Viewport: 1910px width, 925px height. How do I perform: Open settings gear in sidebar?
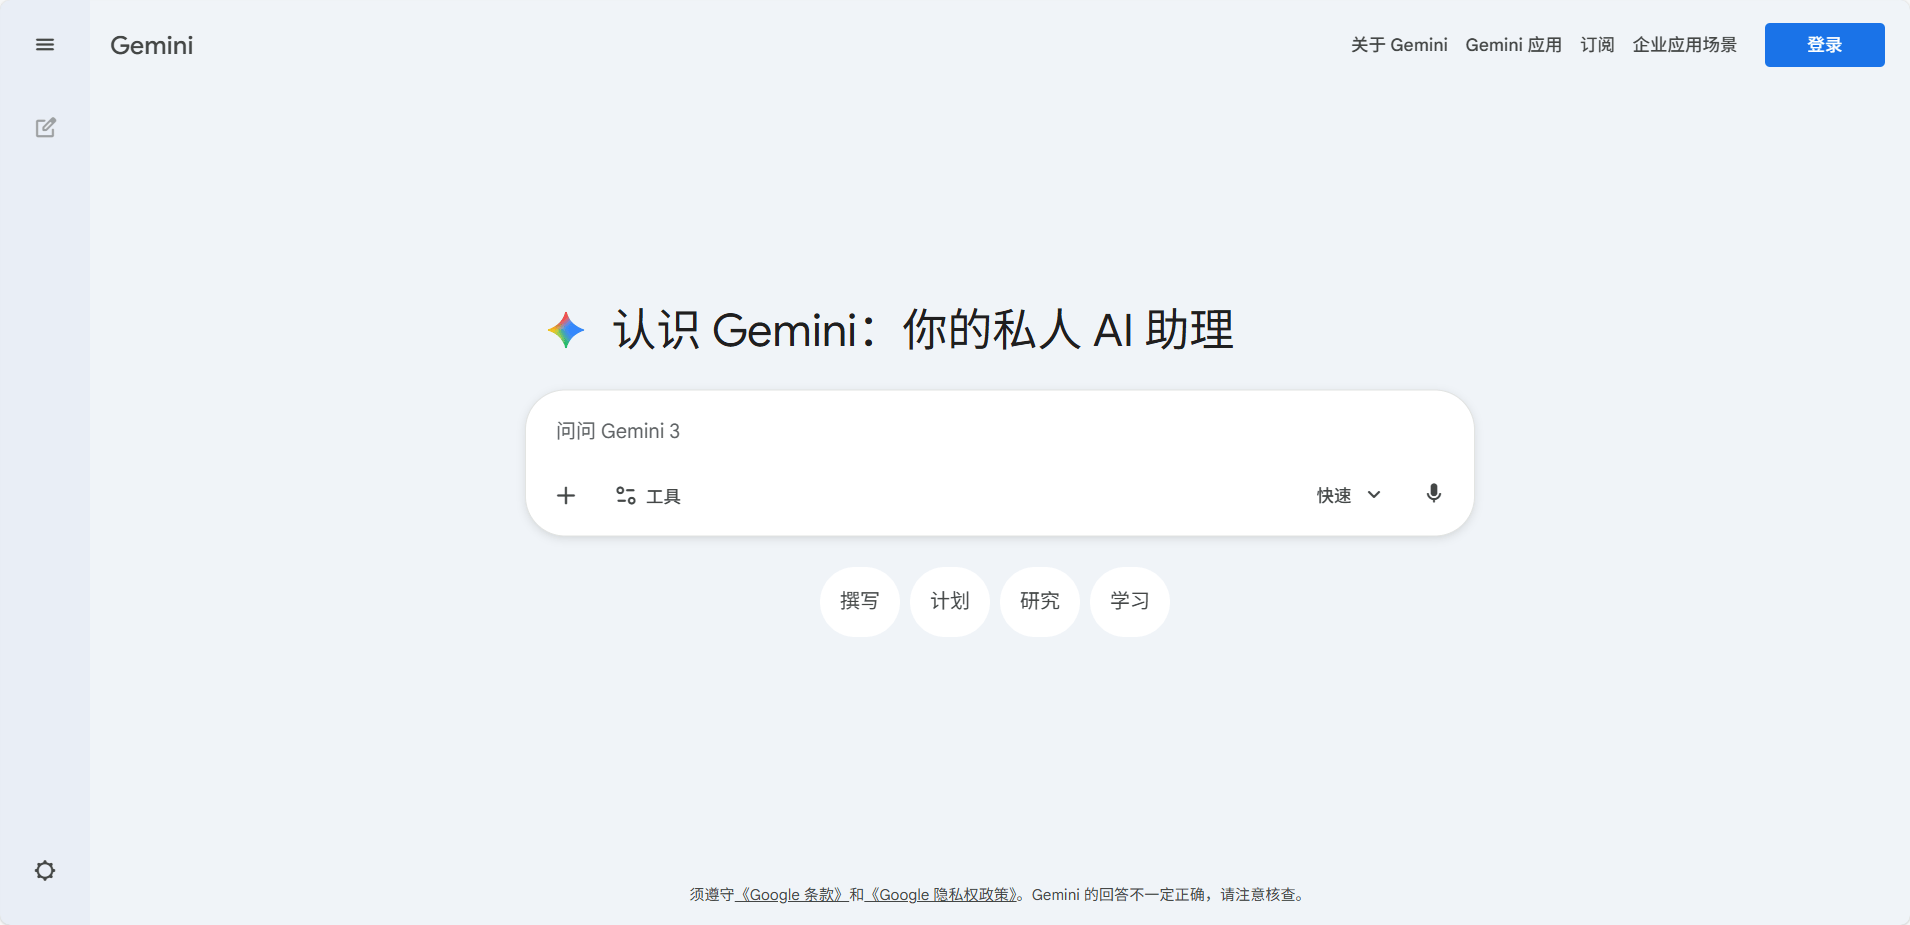pos(45,870)
